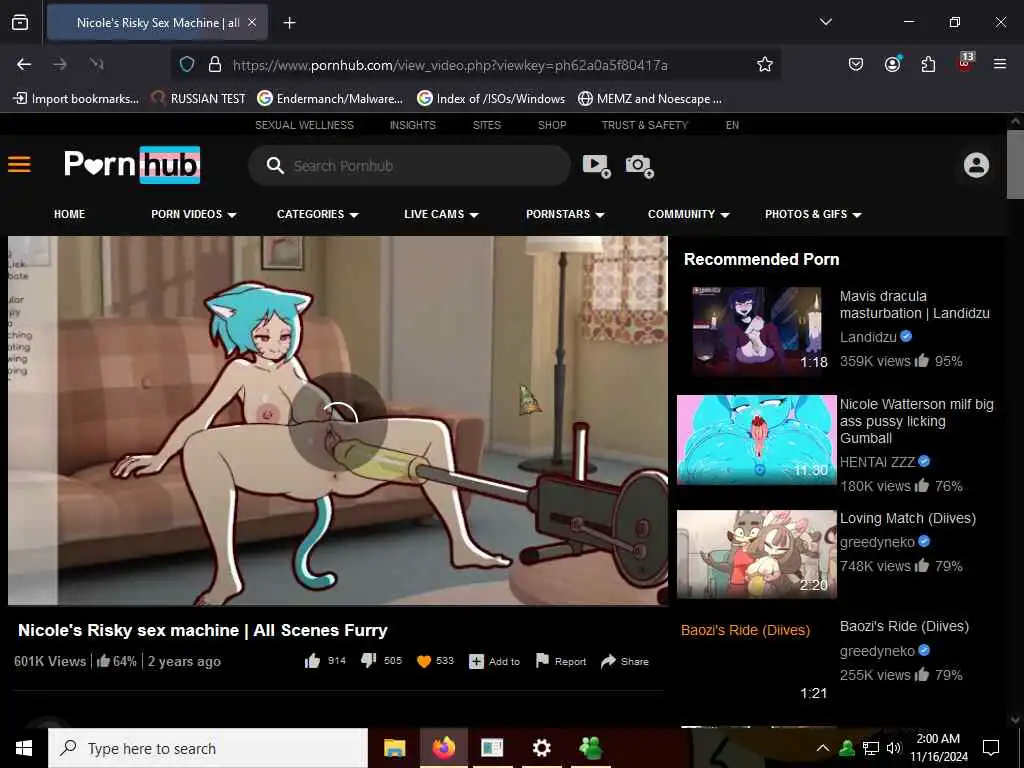1024x768 pixels.
Task: Click the Add to plus icon
Action: [476, 662]
